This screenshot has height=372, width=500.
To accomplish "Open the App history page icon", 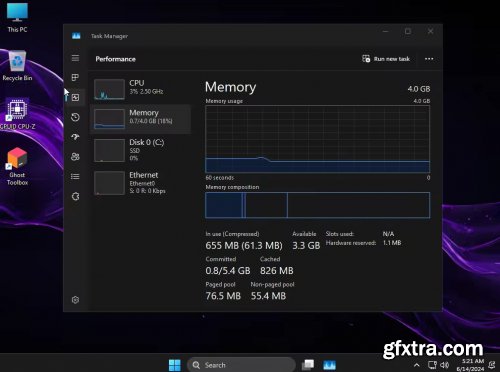I will [75, 117].
